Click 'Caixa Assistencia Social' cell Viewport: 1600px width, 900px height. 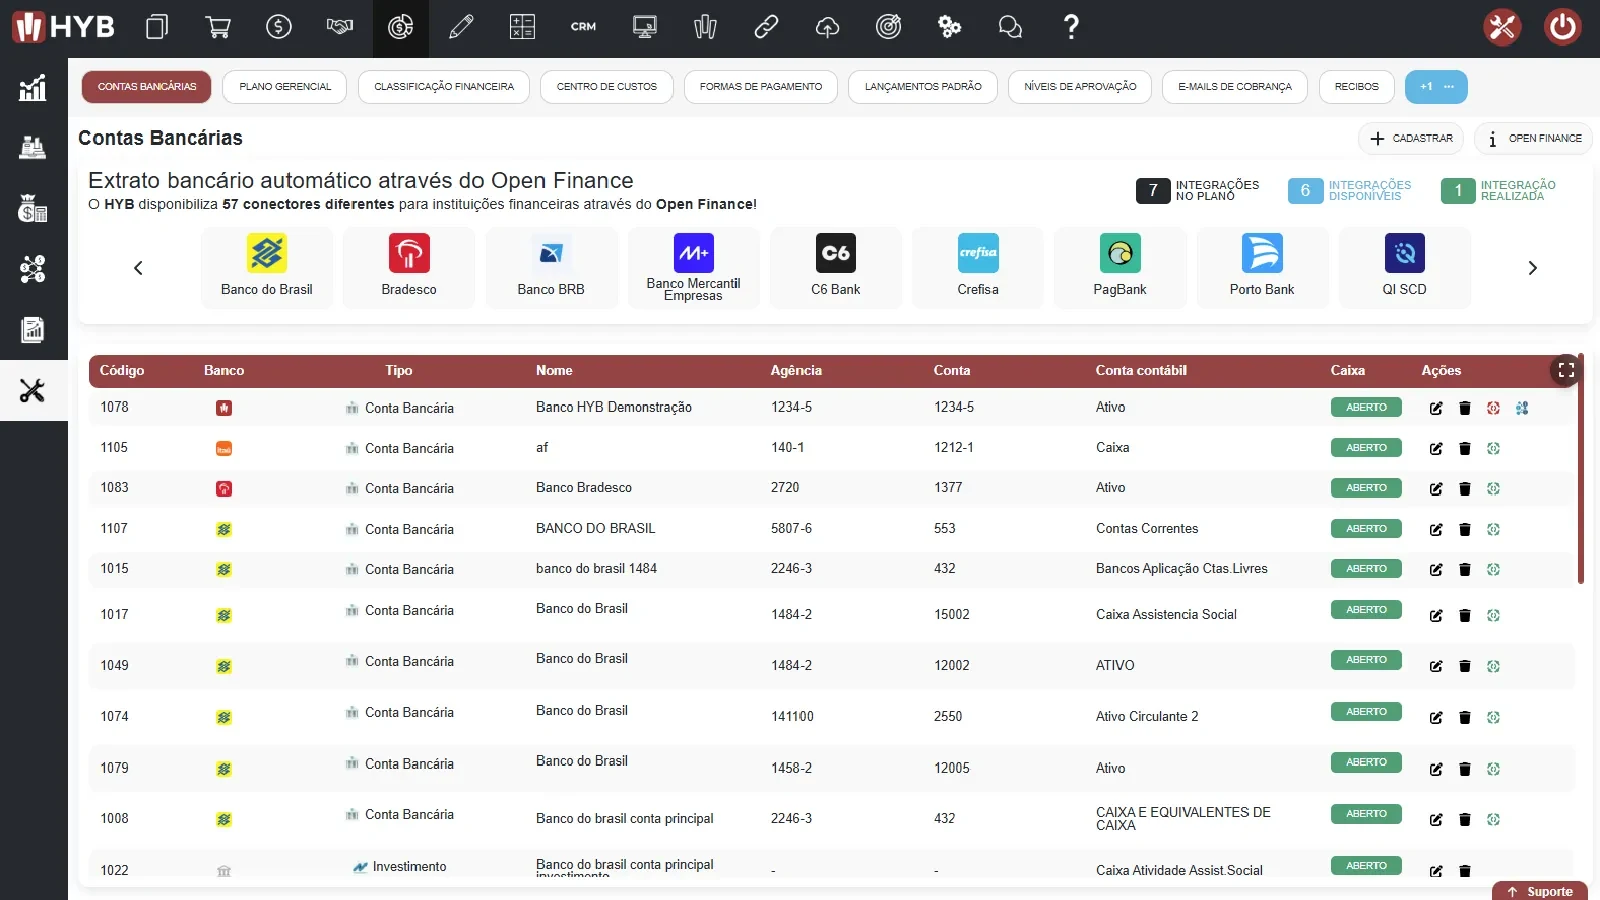tap(1166, 614)
